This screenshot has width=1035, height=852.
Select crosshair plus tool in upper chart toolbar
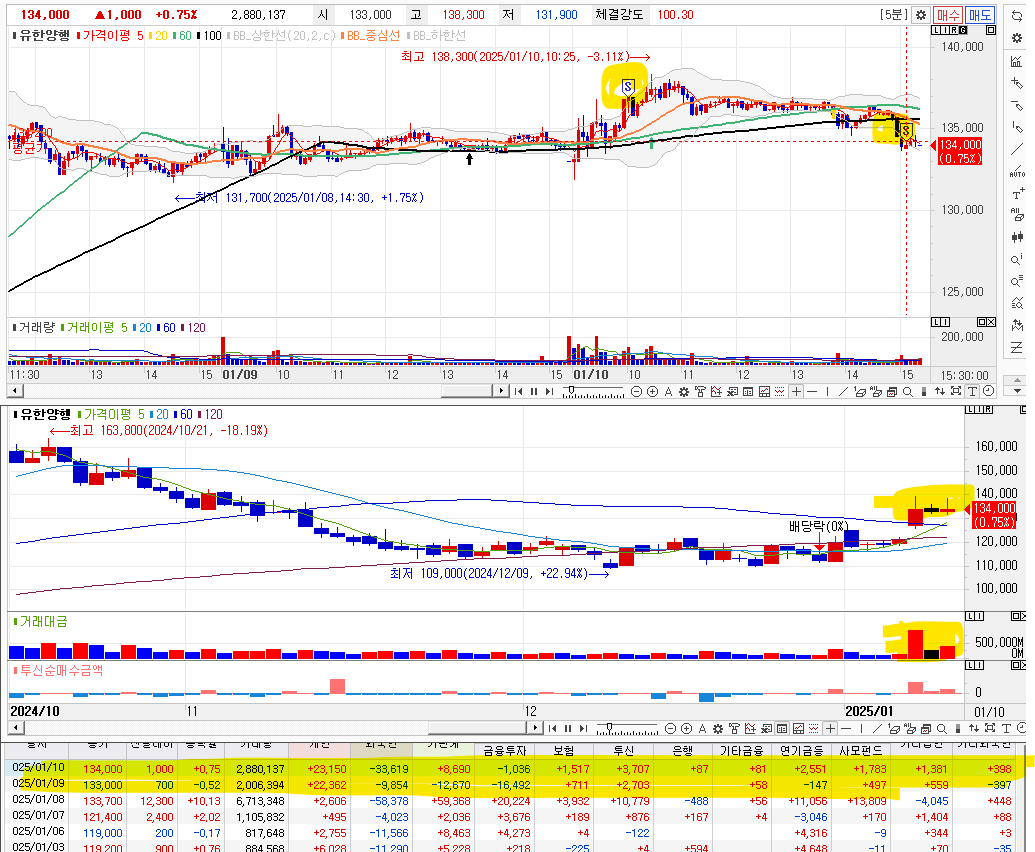click(x=797, y=392)
